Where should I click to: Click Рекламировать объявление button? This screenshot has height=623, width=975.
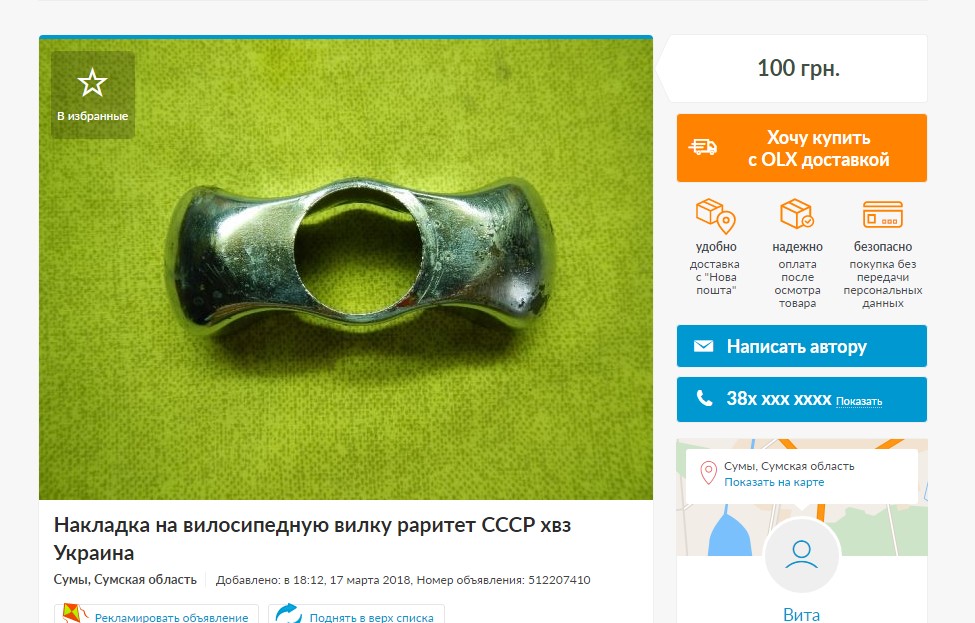(156, 614)
